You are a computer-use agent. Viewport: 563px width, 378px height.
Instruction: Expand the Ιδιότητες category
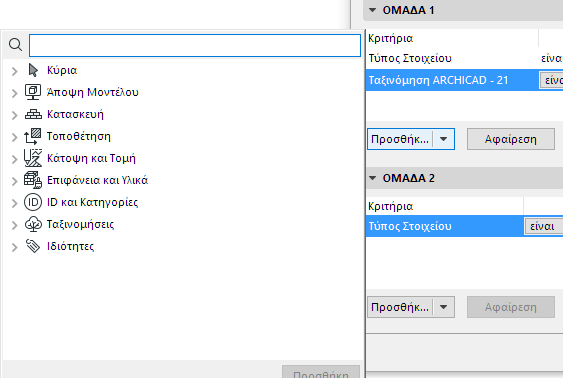coord(14,247)
